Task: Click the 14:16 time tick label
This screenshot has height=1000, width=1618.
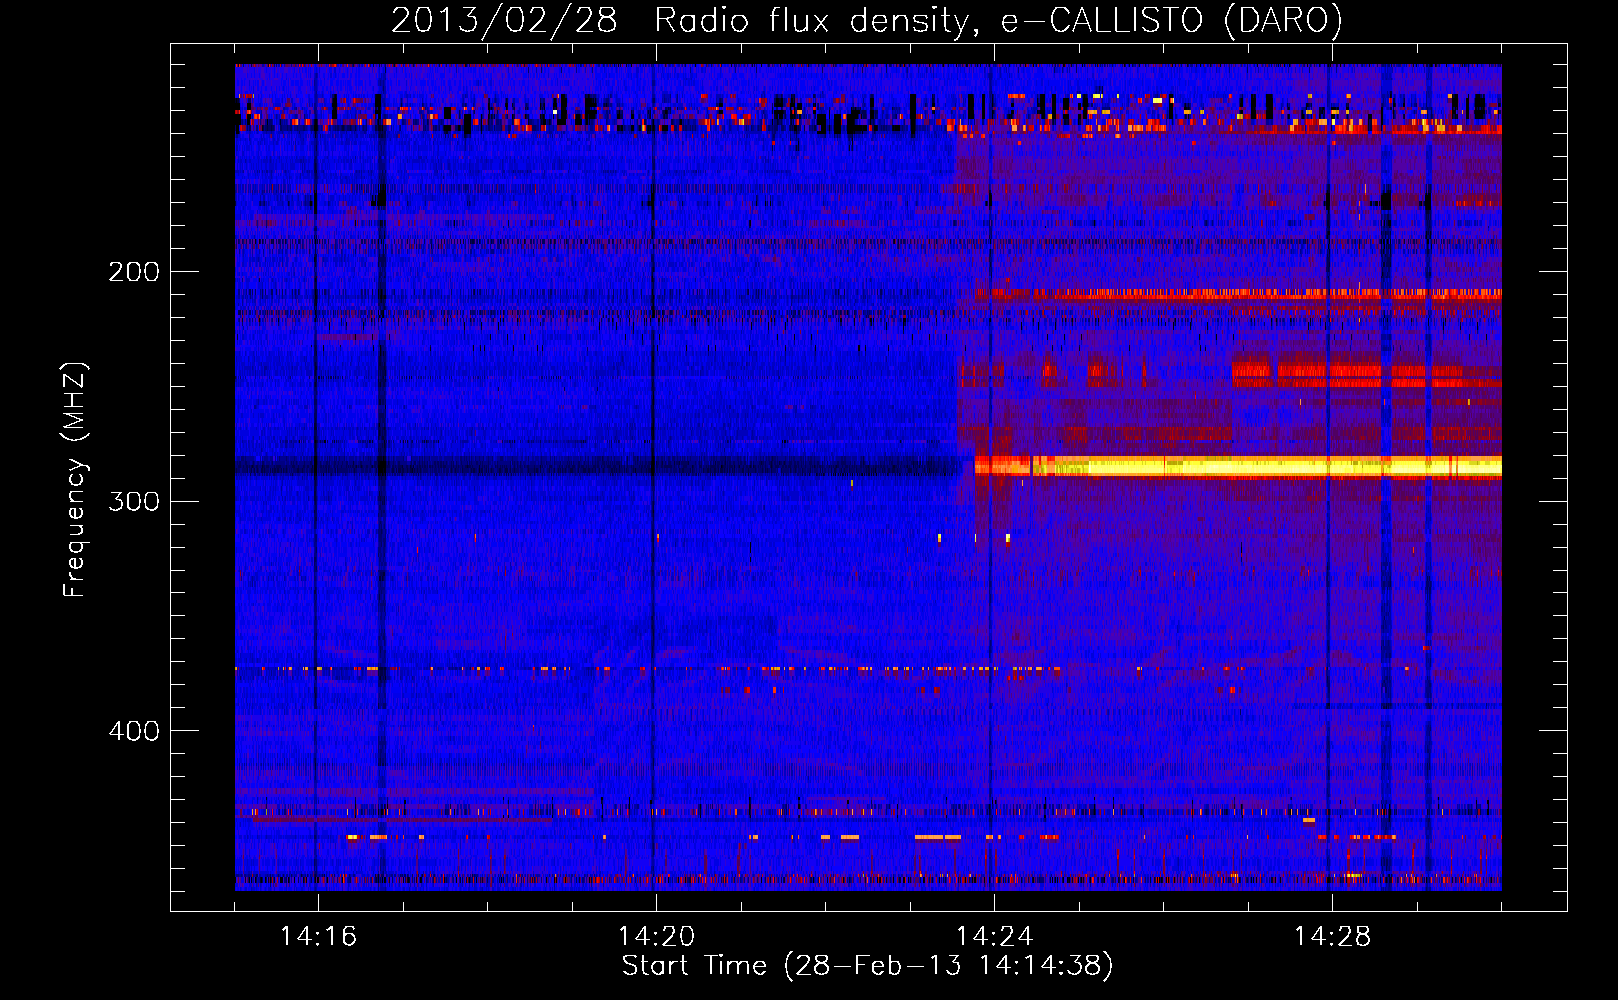Action: tap(318, 936)
